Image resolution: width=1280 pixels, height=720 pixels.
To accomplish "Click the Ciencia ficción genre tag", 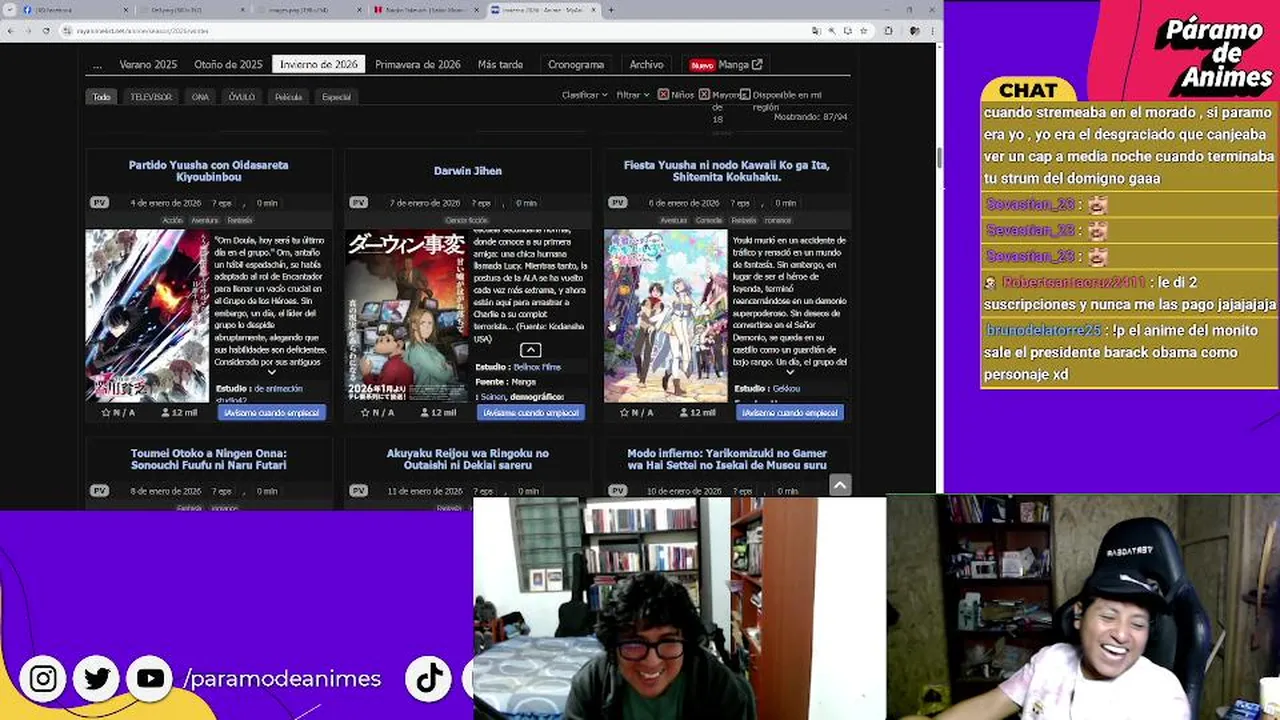I will (x=466, y=220).
